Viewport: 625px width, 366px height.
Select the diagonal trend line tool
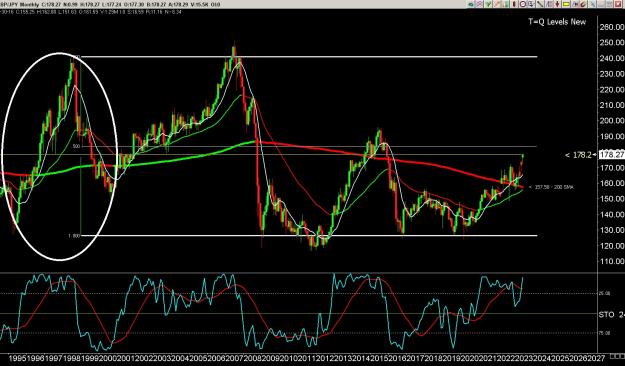(540, 4)
